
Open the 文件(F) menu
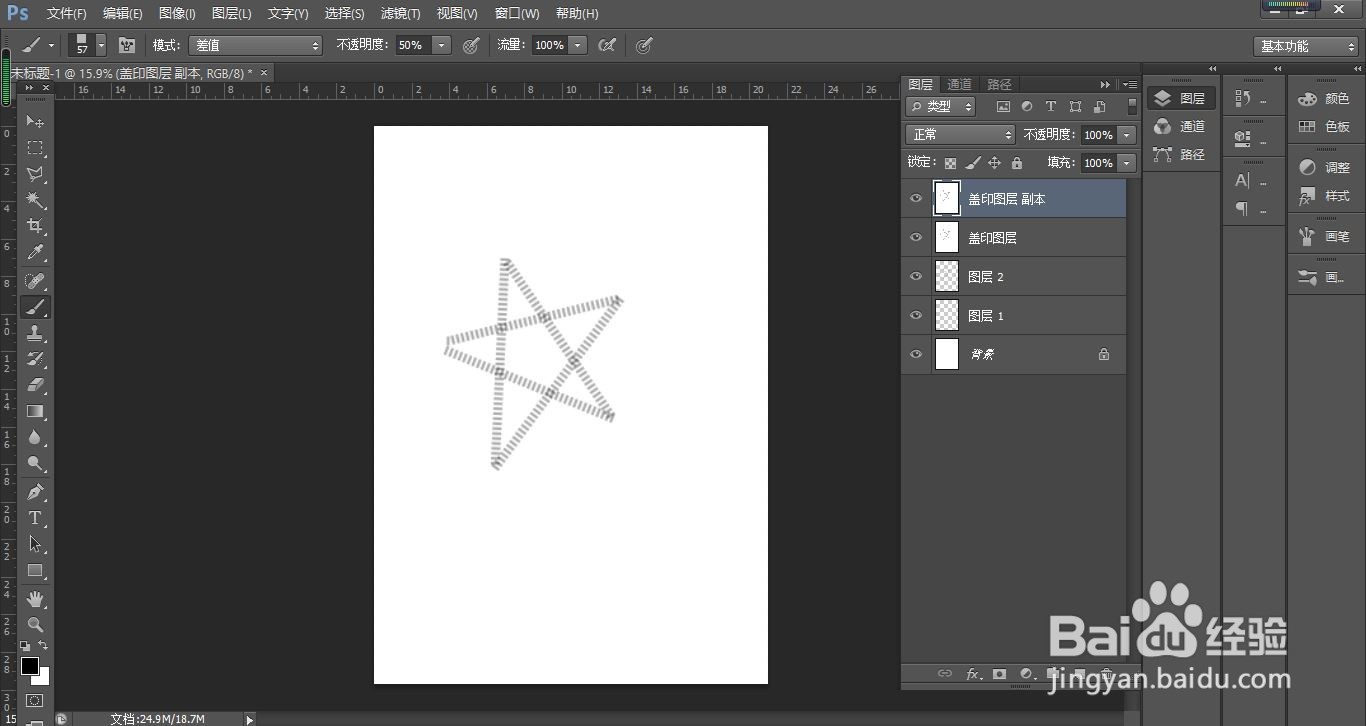click(x=66, y=14)
